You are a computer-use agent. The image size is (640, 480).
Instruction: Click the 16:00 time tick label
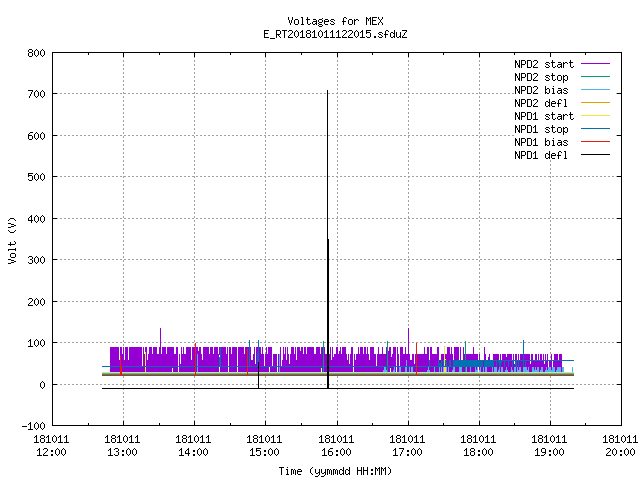pyautogui.click(x=336, y=453)
